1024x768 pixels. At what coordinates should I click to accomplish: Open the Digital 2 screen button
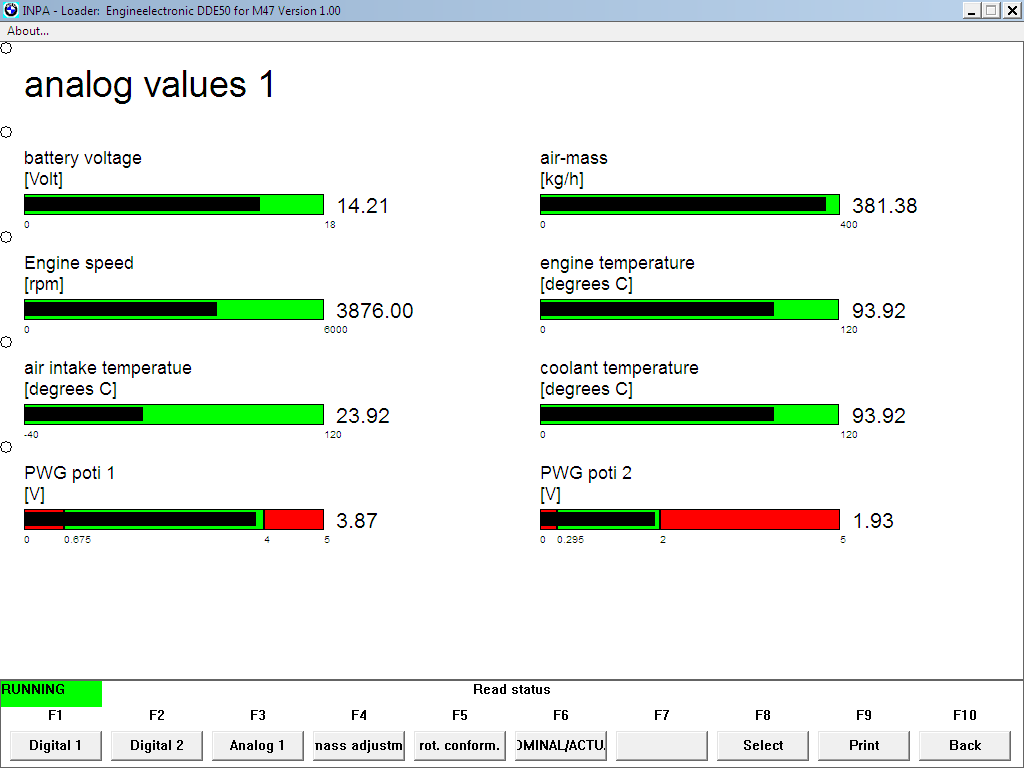click(x=157, y=745)
